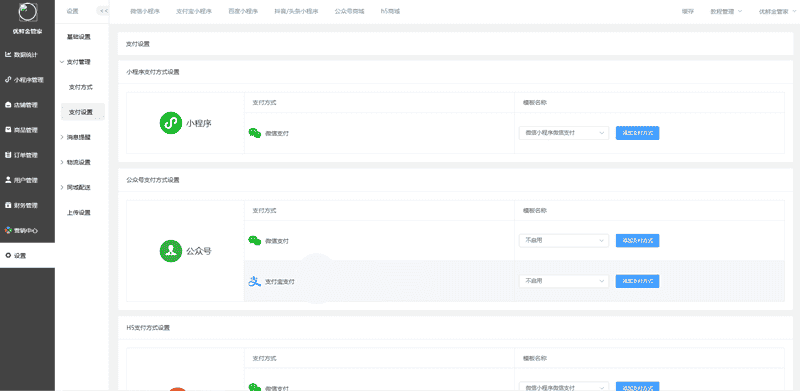Click the green 公众号 person logo
Screen dimensions: 800x391
click(x=171, y=251)
